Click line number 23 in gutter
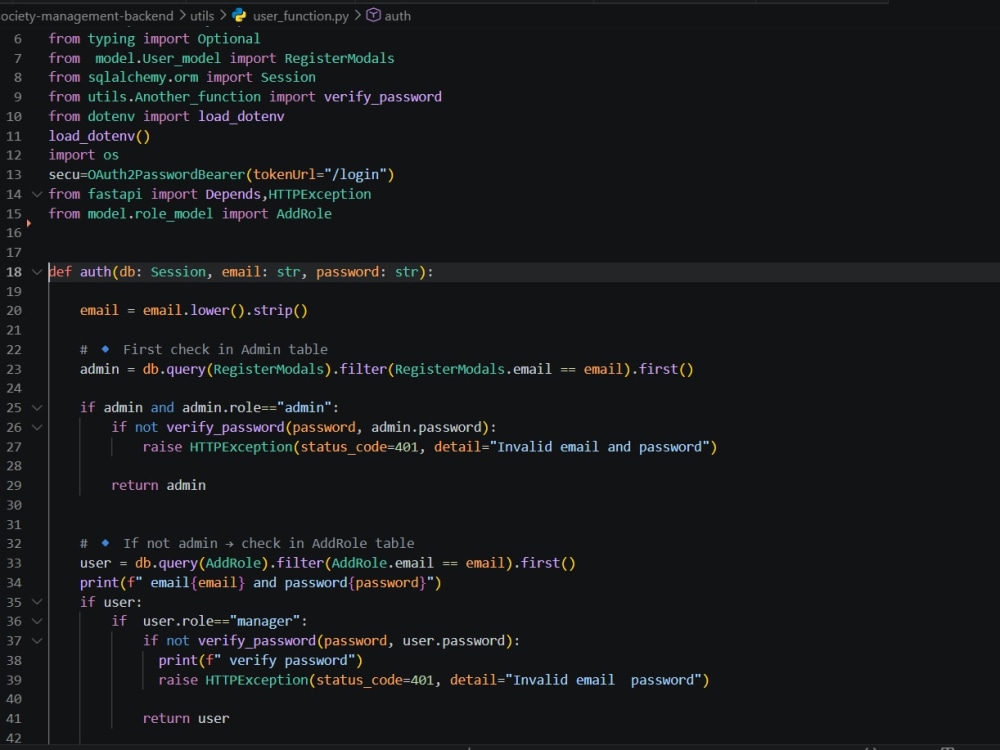 (x=14, y=369)
